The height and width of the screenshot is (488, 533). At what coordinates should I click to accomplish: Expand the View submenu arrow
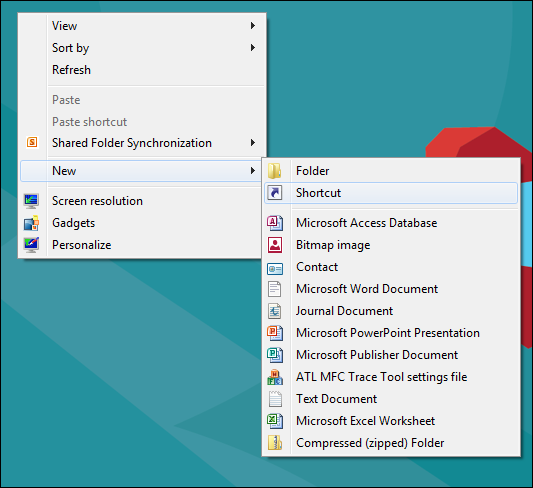coord(253,25)
